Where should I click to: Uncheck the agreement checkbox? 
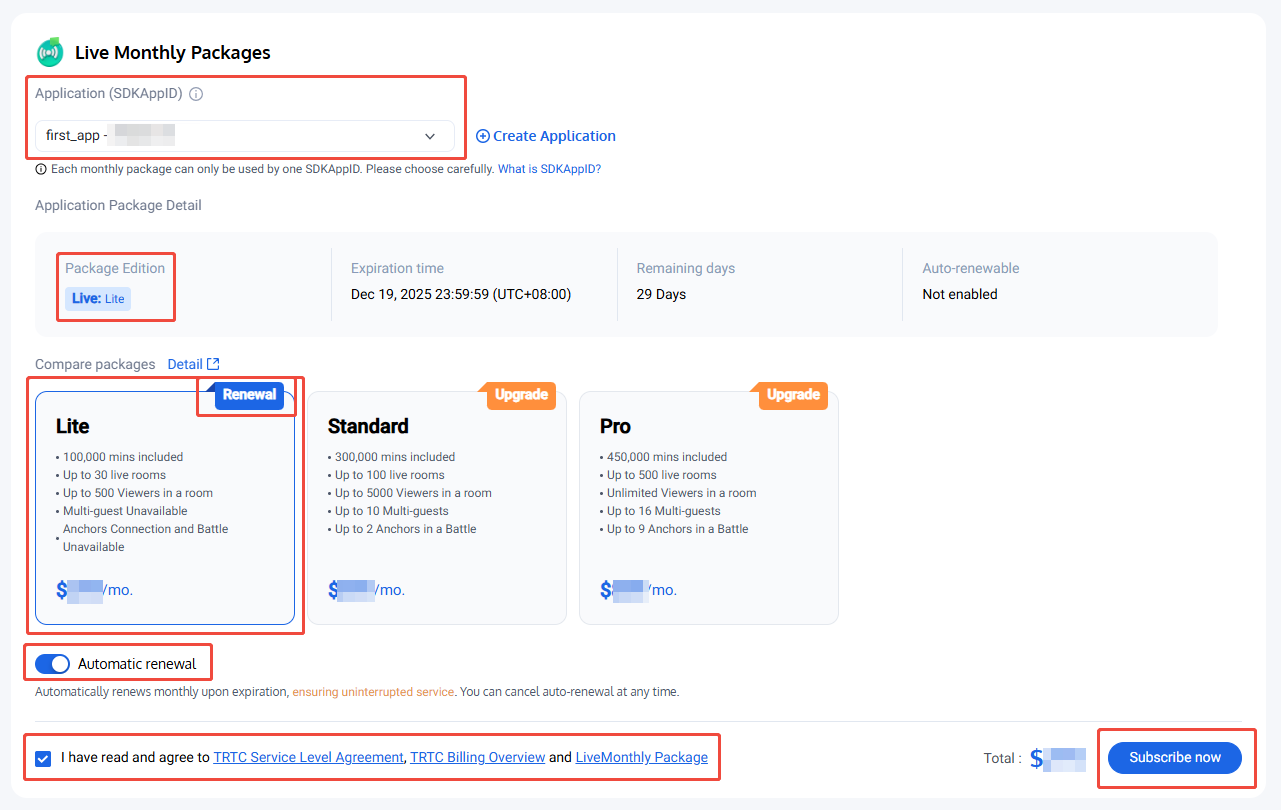(x=43, y=758)
